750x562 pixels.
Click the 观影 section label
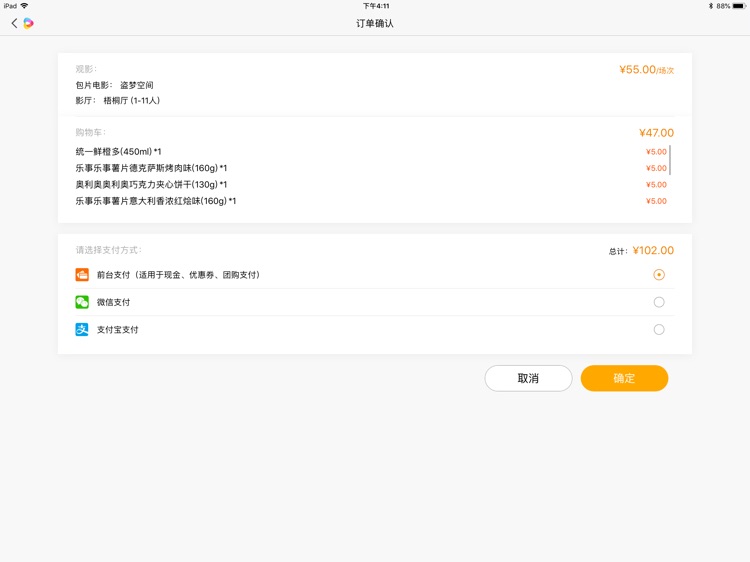[x=86, y=69]
